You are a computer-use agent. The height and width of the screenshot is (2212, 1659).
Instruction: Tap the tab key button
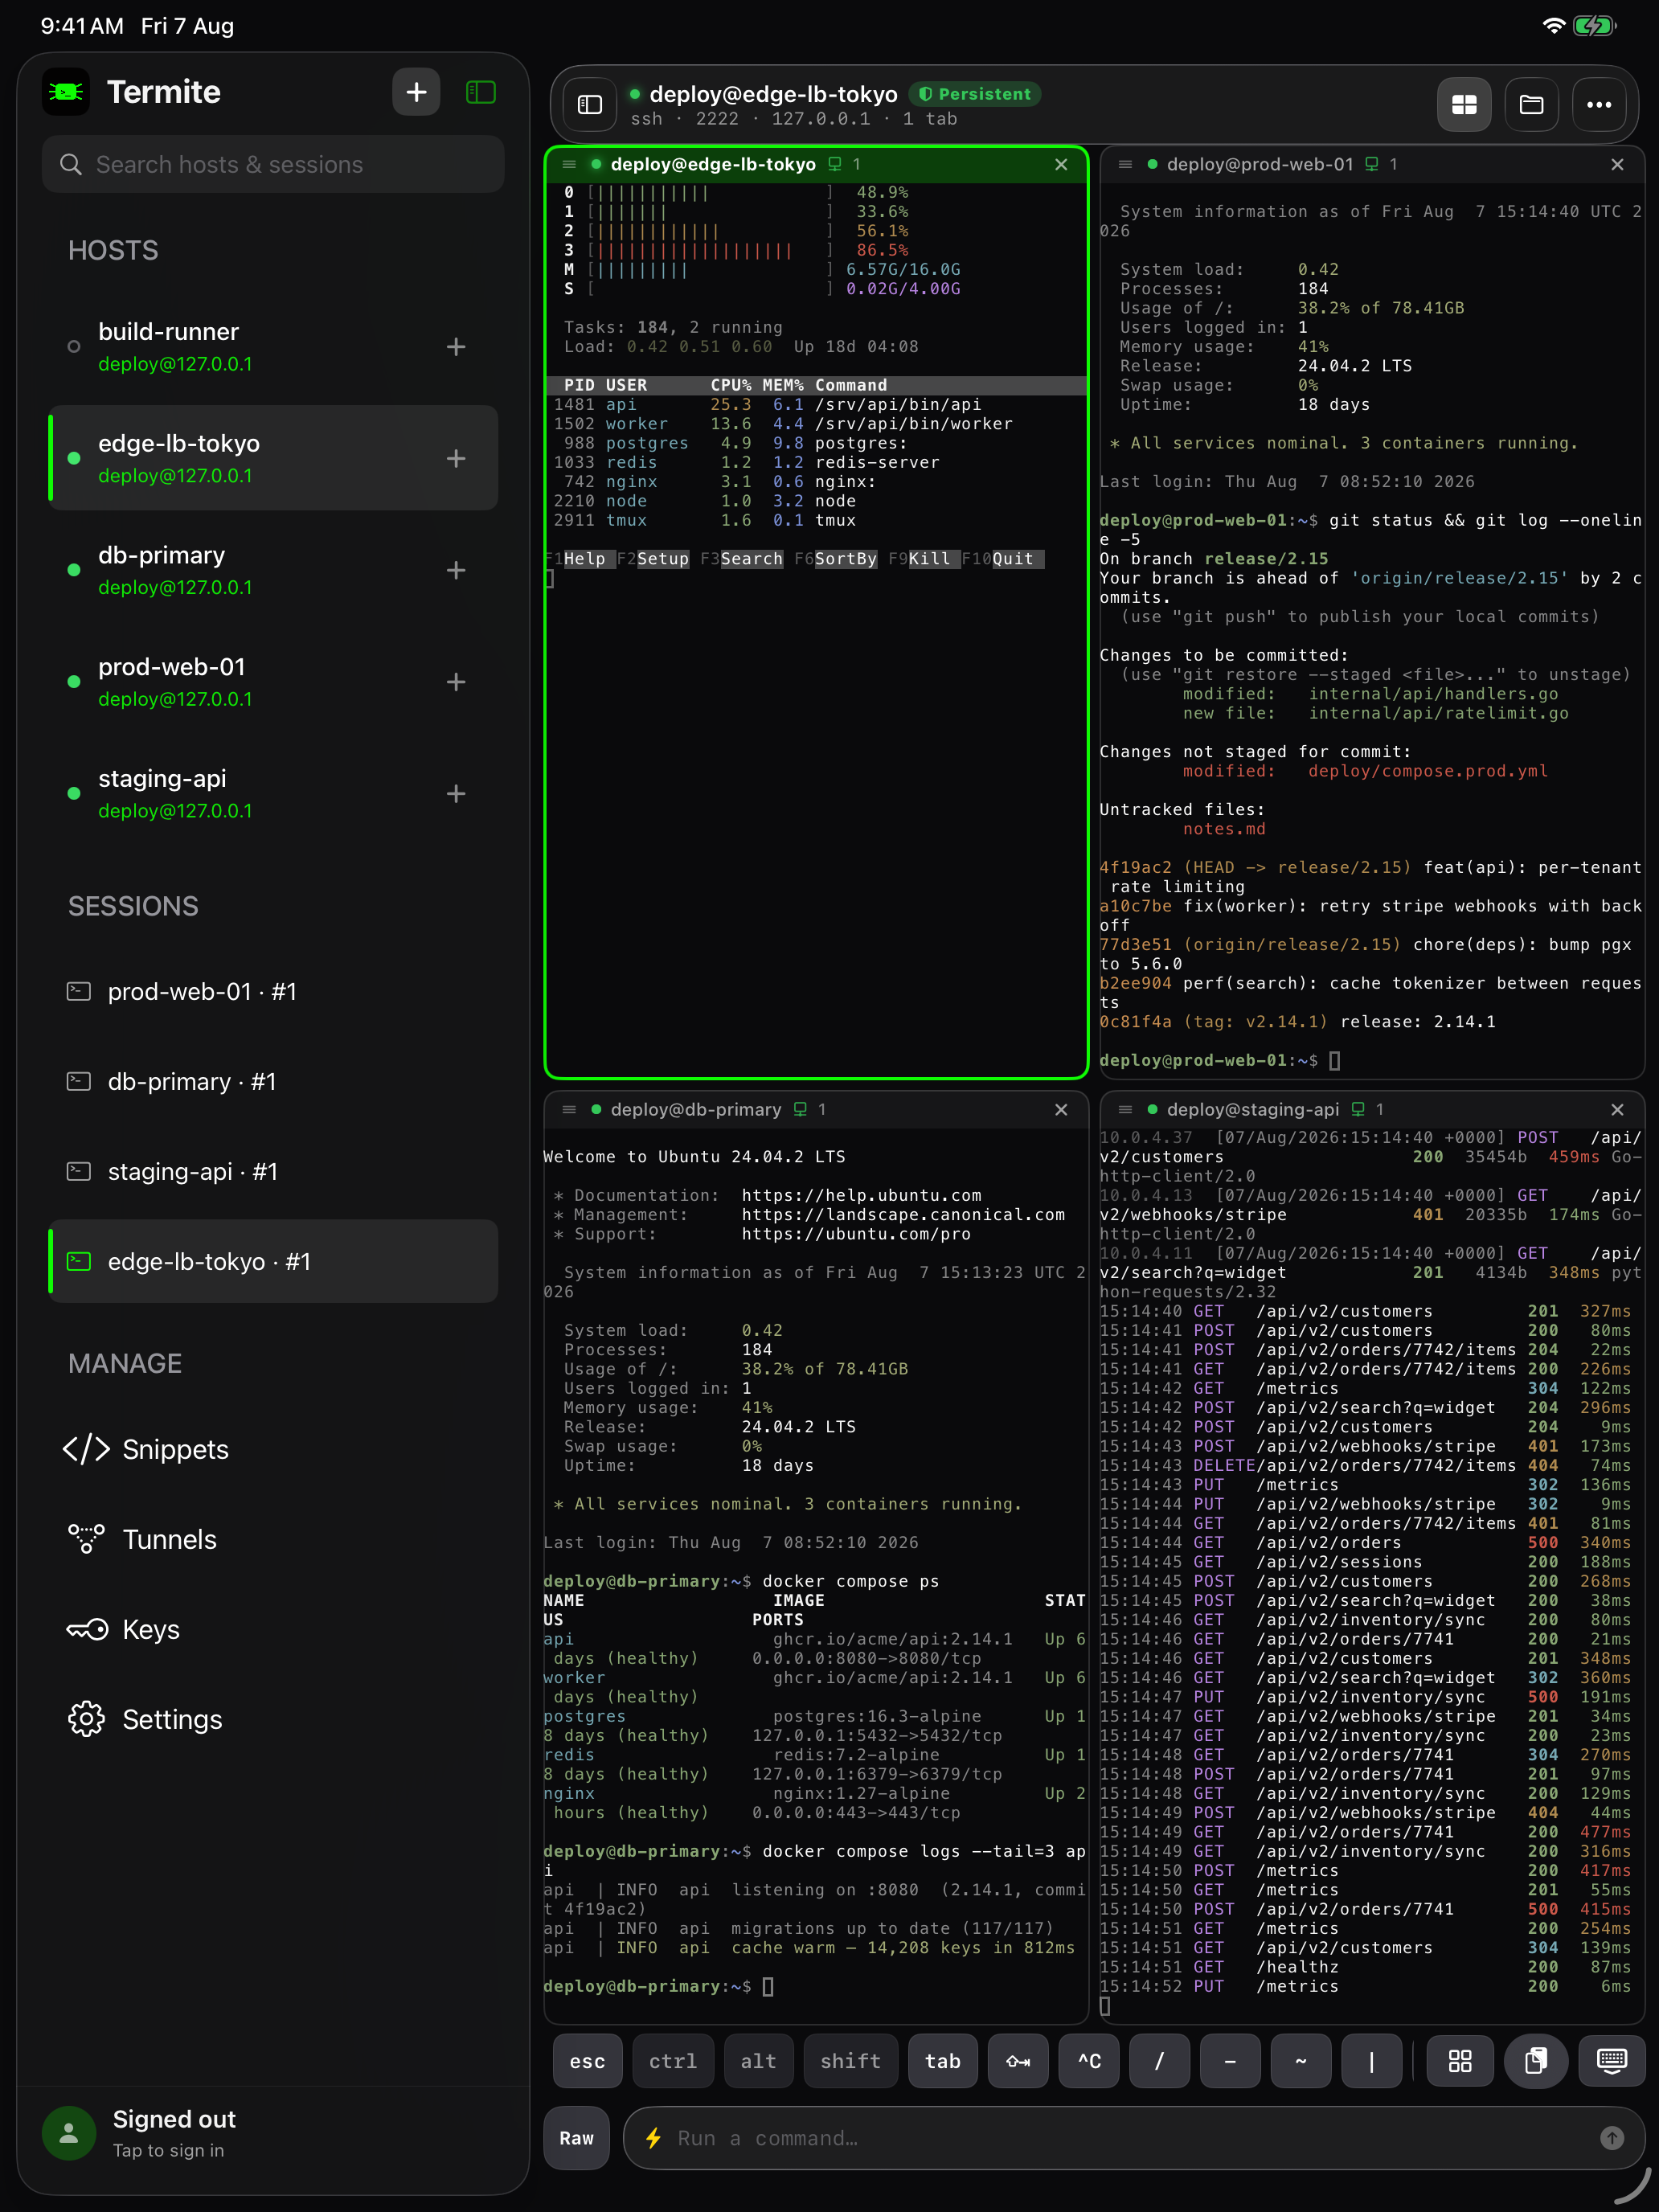(942, 2061)
